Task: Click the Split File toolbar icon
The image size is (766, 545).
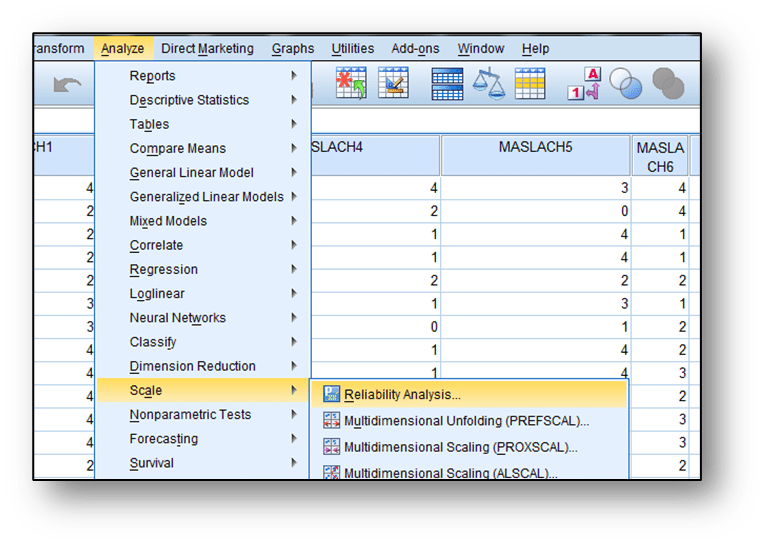Action: tap(446, 84)
